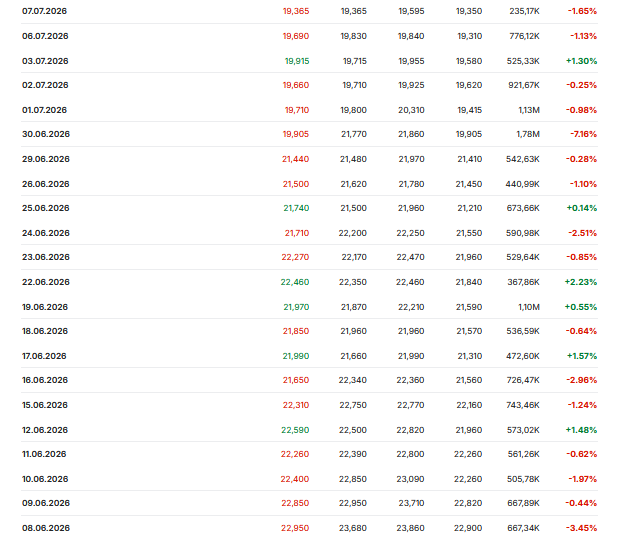Click volume 367,86K
This screenshot has height=543, width=618.
[x=523, y=282]
